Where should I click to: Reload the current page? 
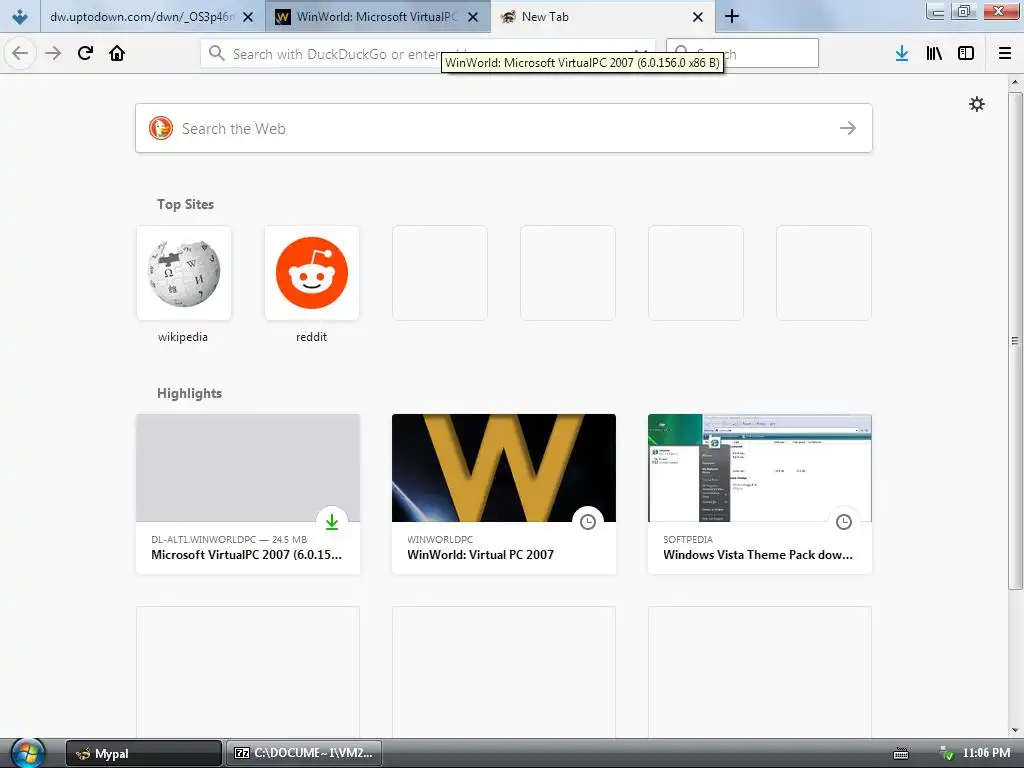click(x=85, y=53)
